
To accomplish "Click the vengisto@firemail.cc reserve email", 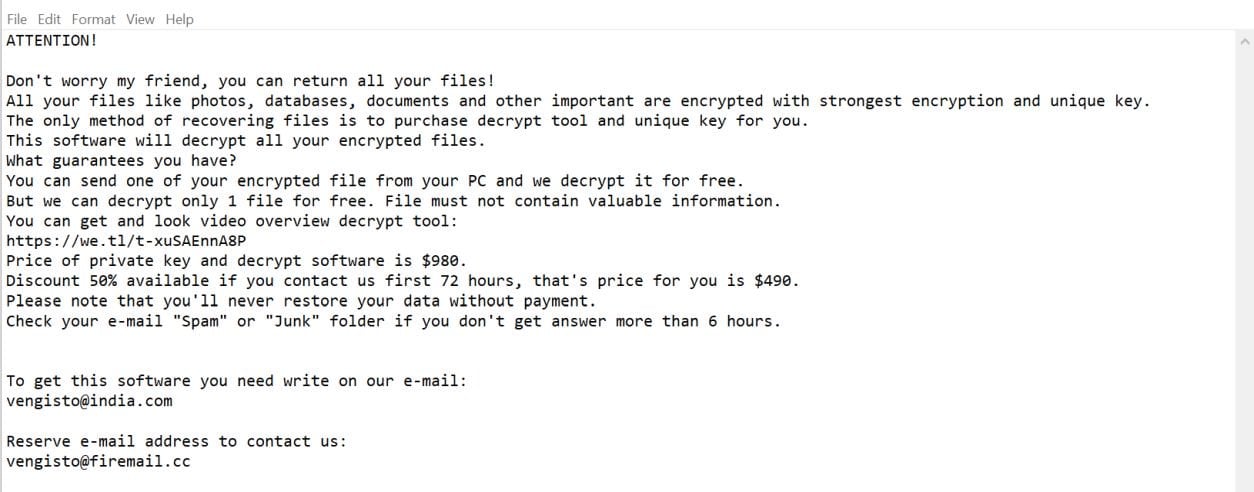I will (98, 461).
